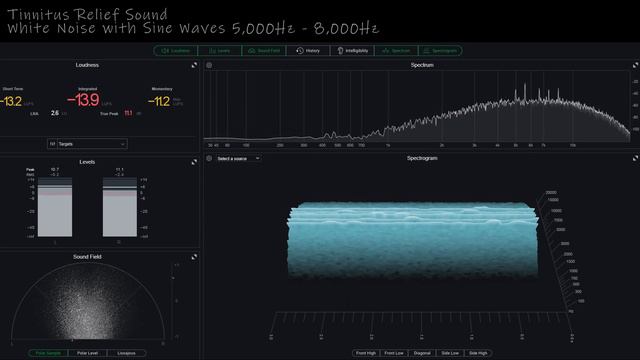Toggle the History module button
640x360 pixels.
coord(308,51)
